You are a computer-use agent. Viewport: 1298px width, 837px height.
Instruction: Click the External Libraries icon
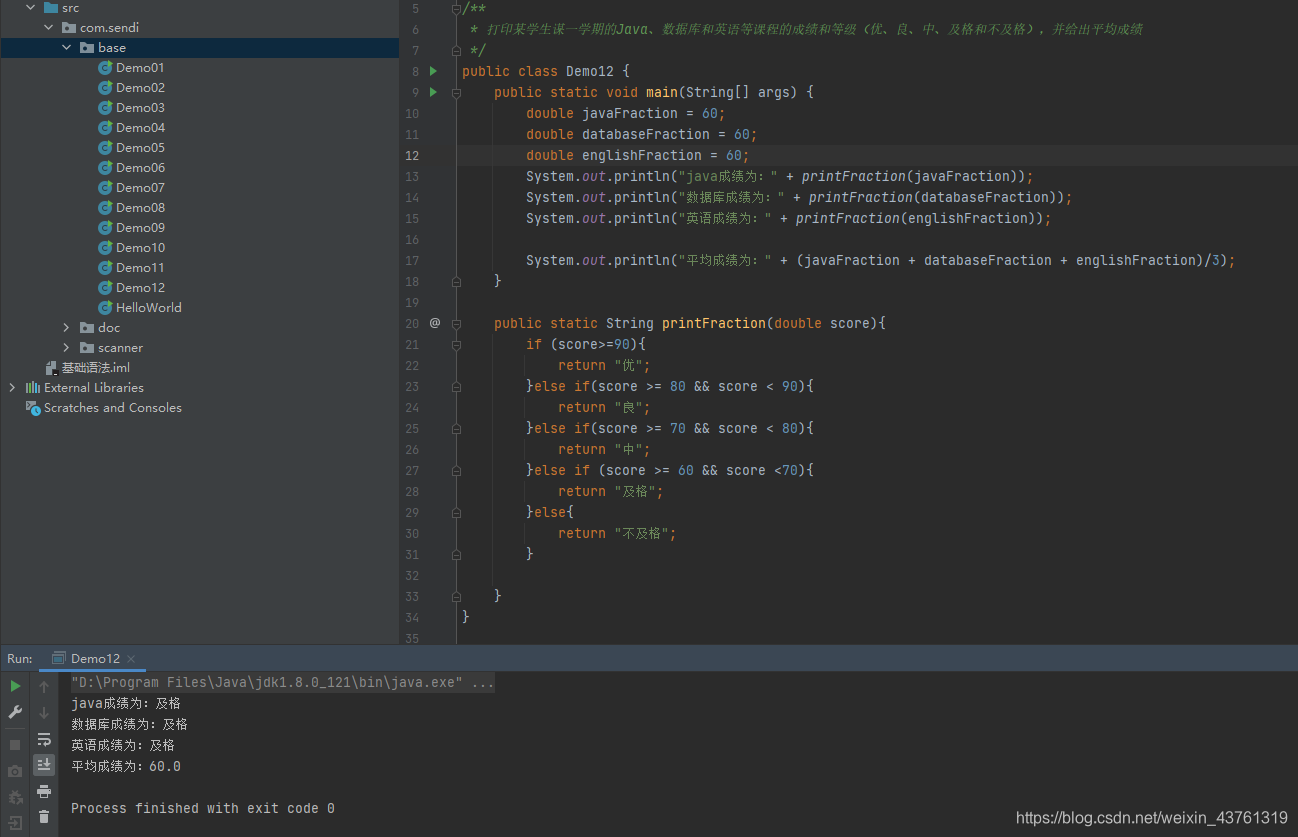click(33, 388)
